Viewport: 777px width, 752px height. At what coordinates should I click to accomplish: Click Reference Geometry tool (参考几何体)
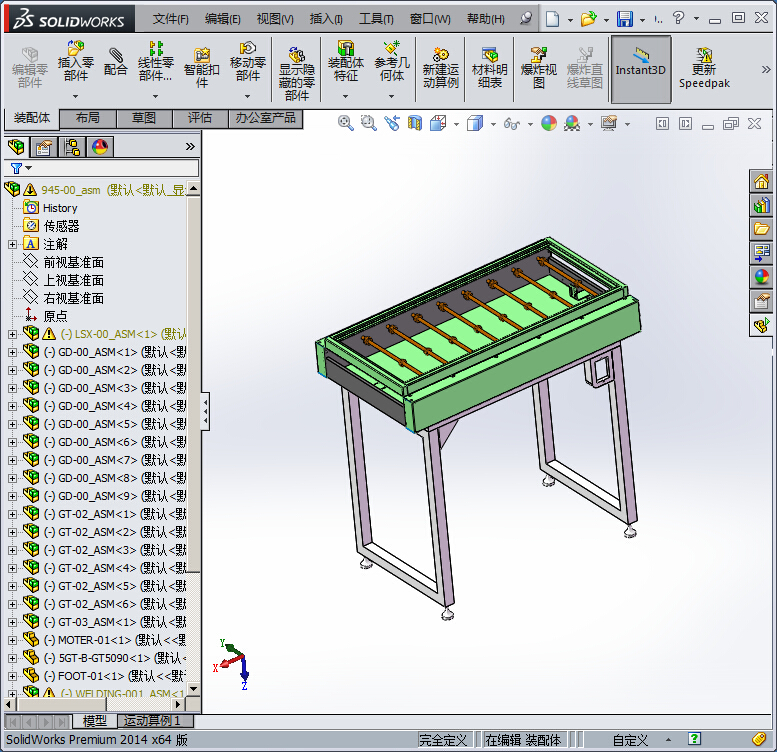[x=391, y=62]
